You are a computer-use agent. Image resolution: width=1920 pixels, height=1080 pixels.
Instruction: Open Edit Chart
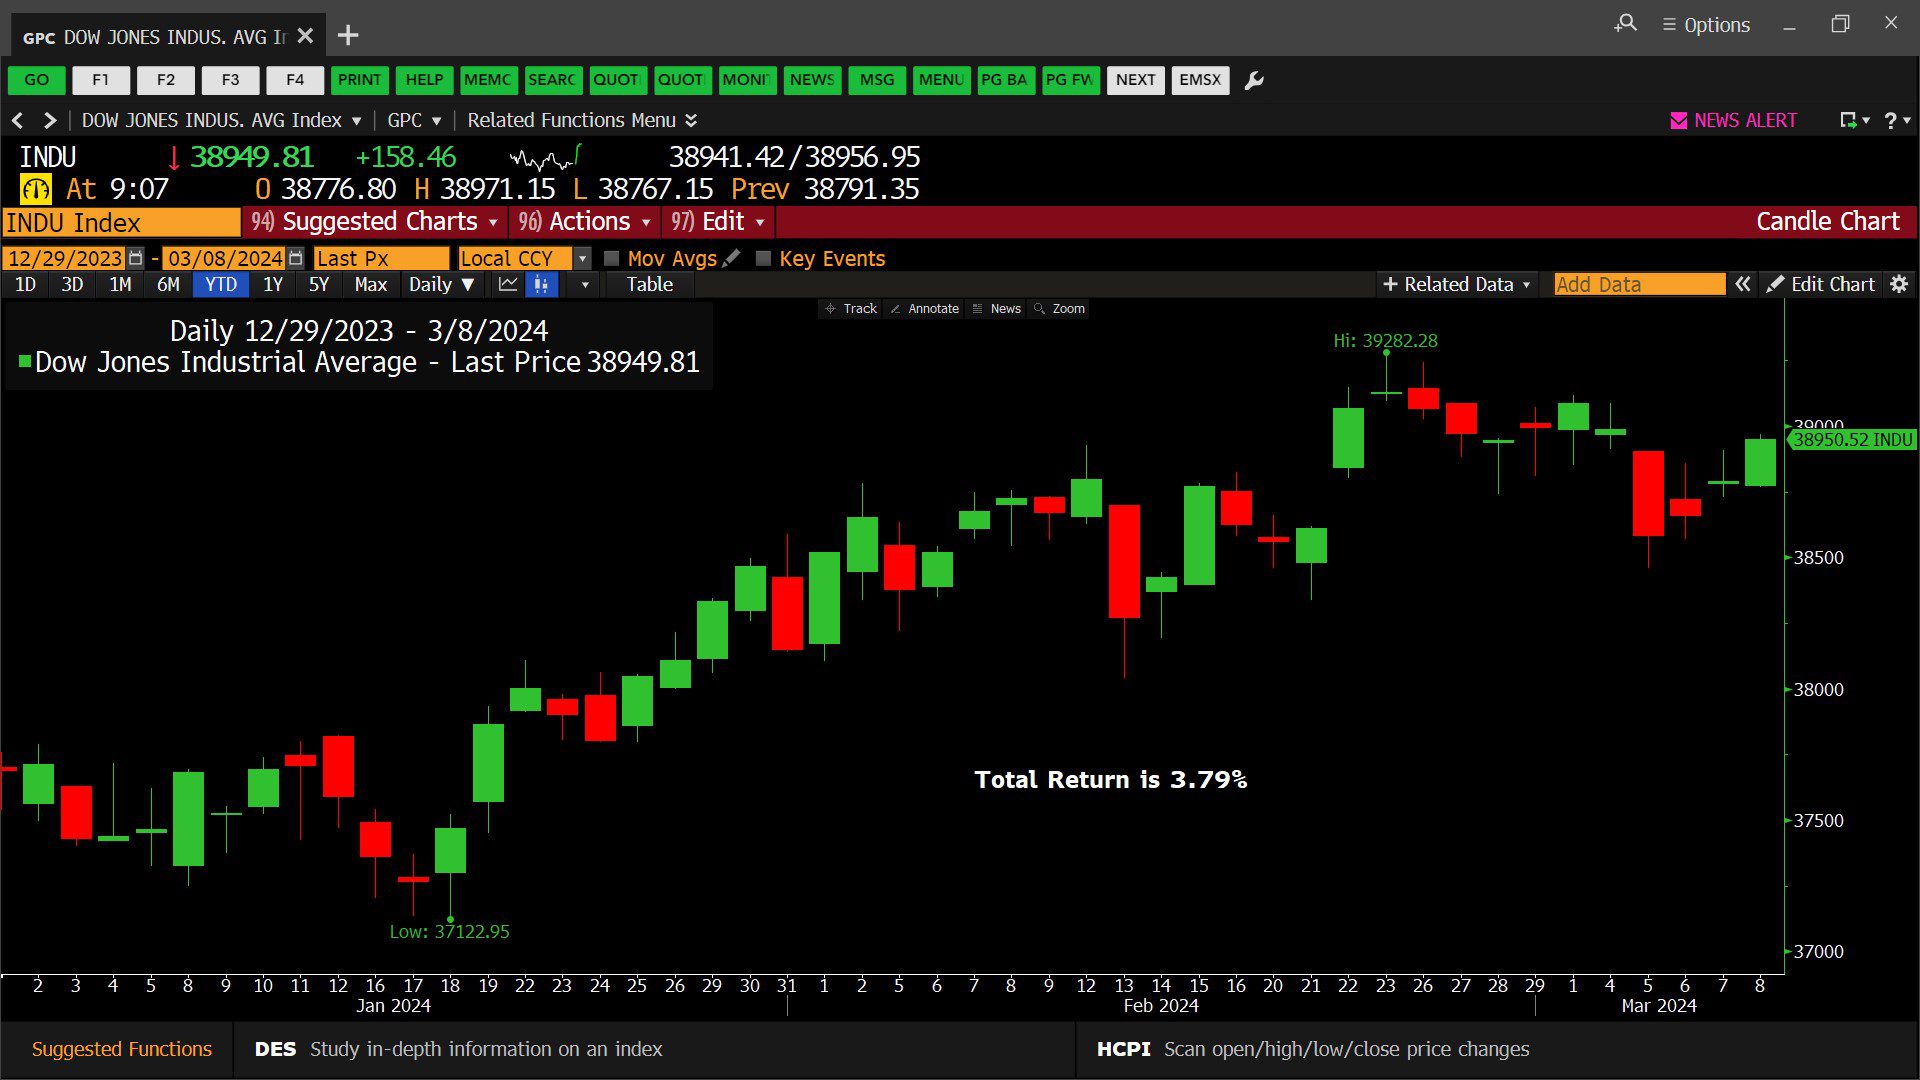[x=1820, y=285]
